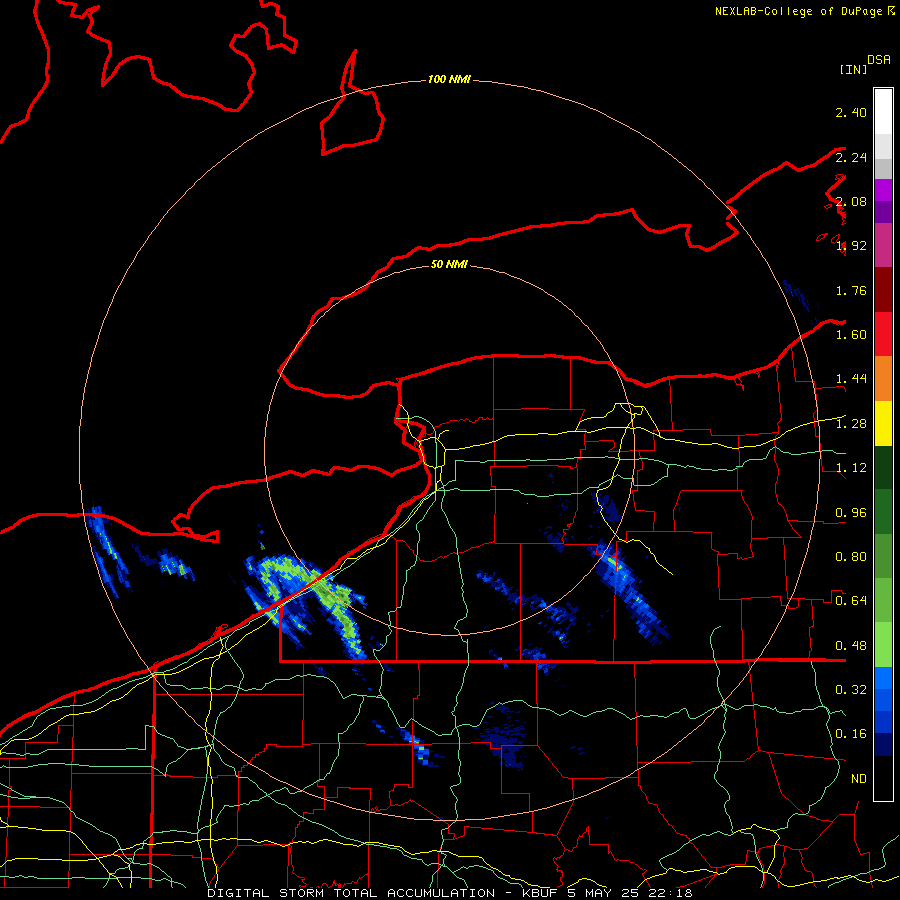Click the 0.48 legend value
Screen dimensions: 900x900
851,646
